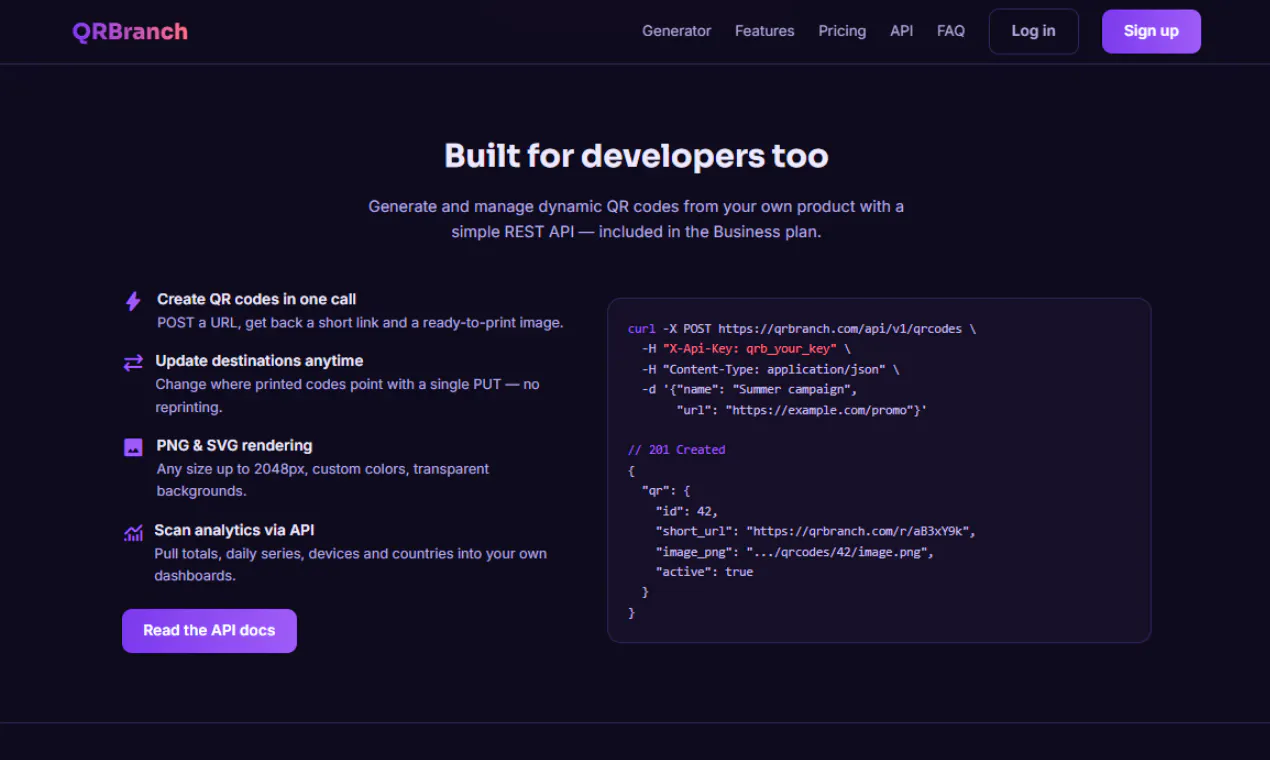Open the Features nav item

point(764,31)
